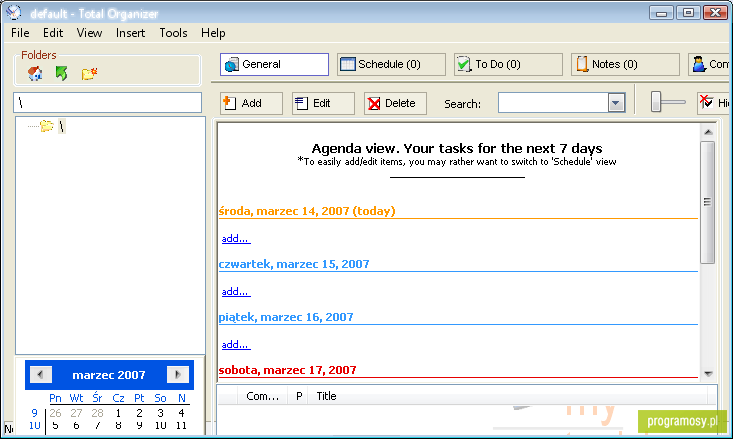The image size is (733, 439).
Task: Click the folder path input field
Action: tap(108, 103)
